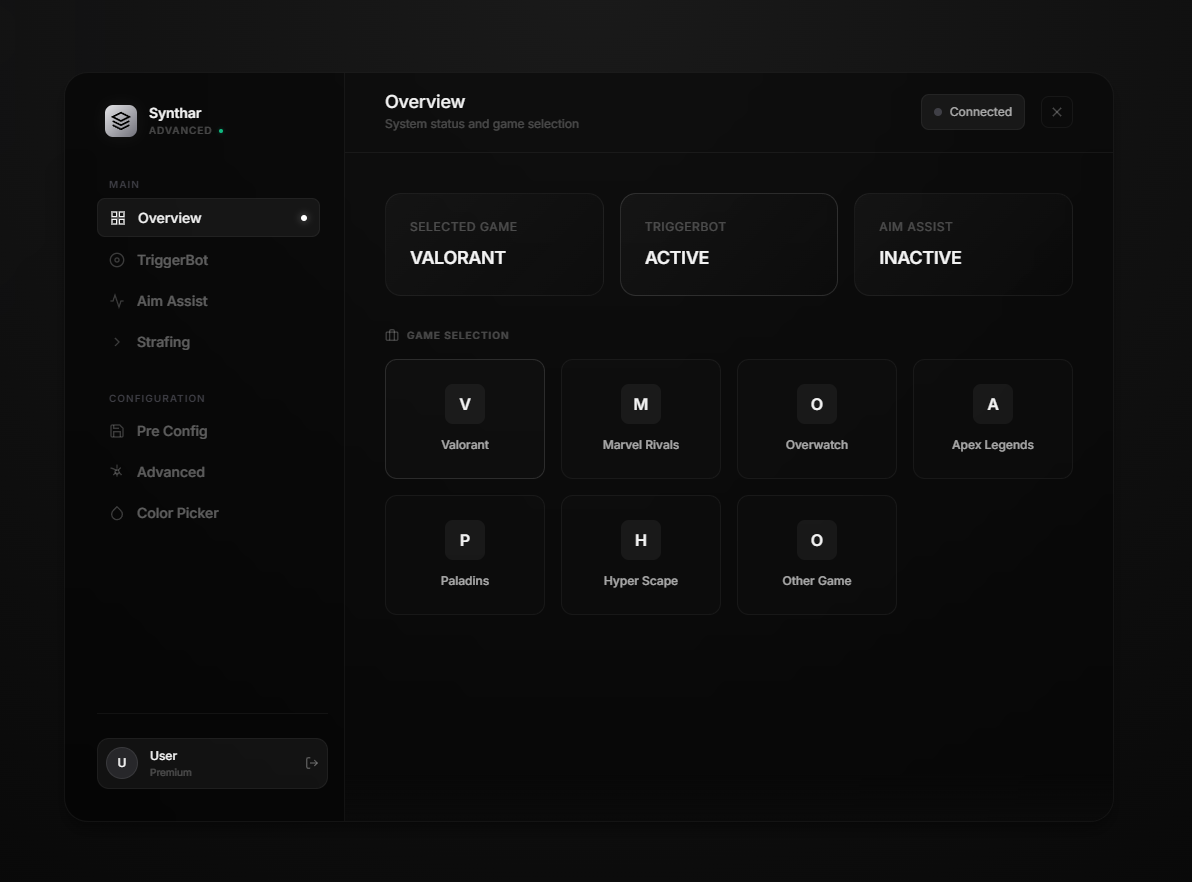Select the TriggerBot target icon in sidebar

(x=119, y=260)
